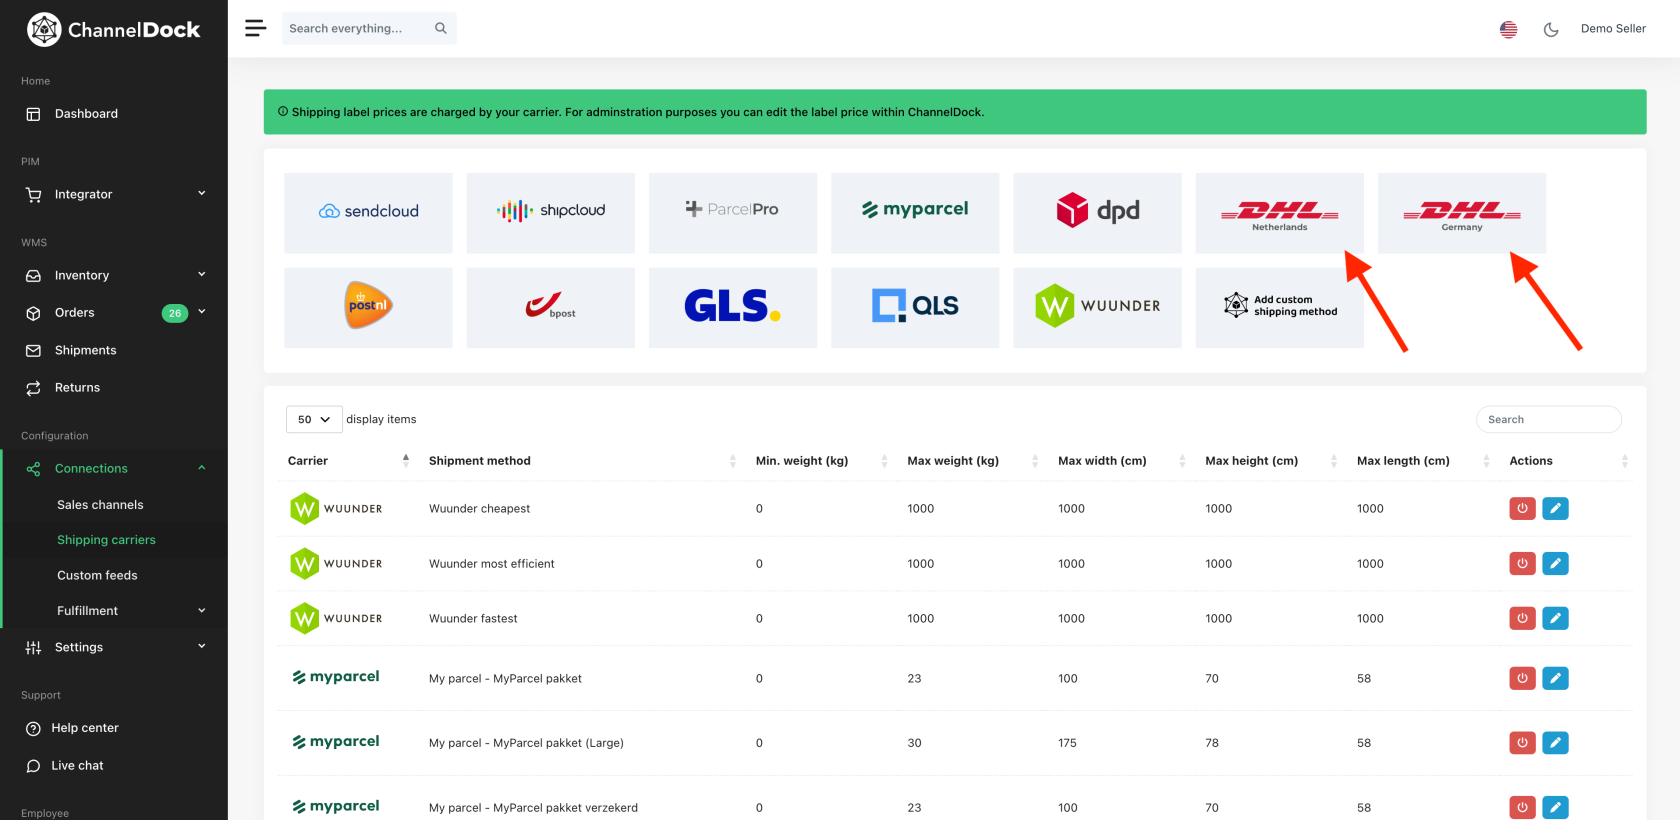Screen dimensions: 1680x820
Task: Click Wuunder logo in cheapest row
Action: (x=336, y=509)
